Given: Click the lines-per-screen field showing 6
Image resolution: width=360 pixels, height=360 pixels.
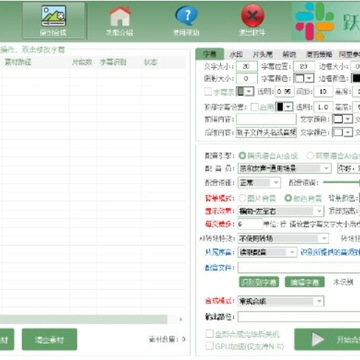Looking at the screenshot, I should (250, 224).
